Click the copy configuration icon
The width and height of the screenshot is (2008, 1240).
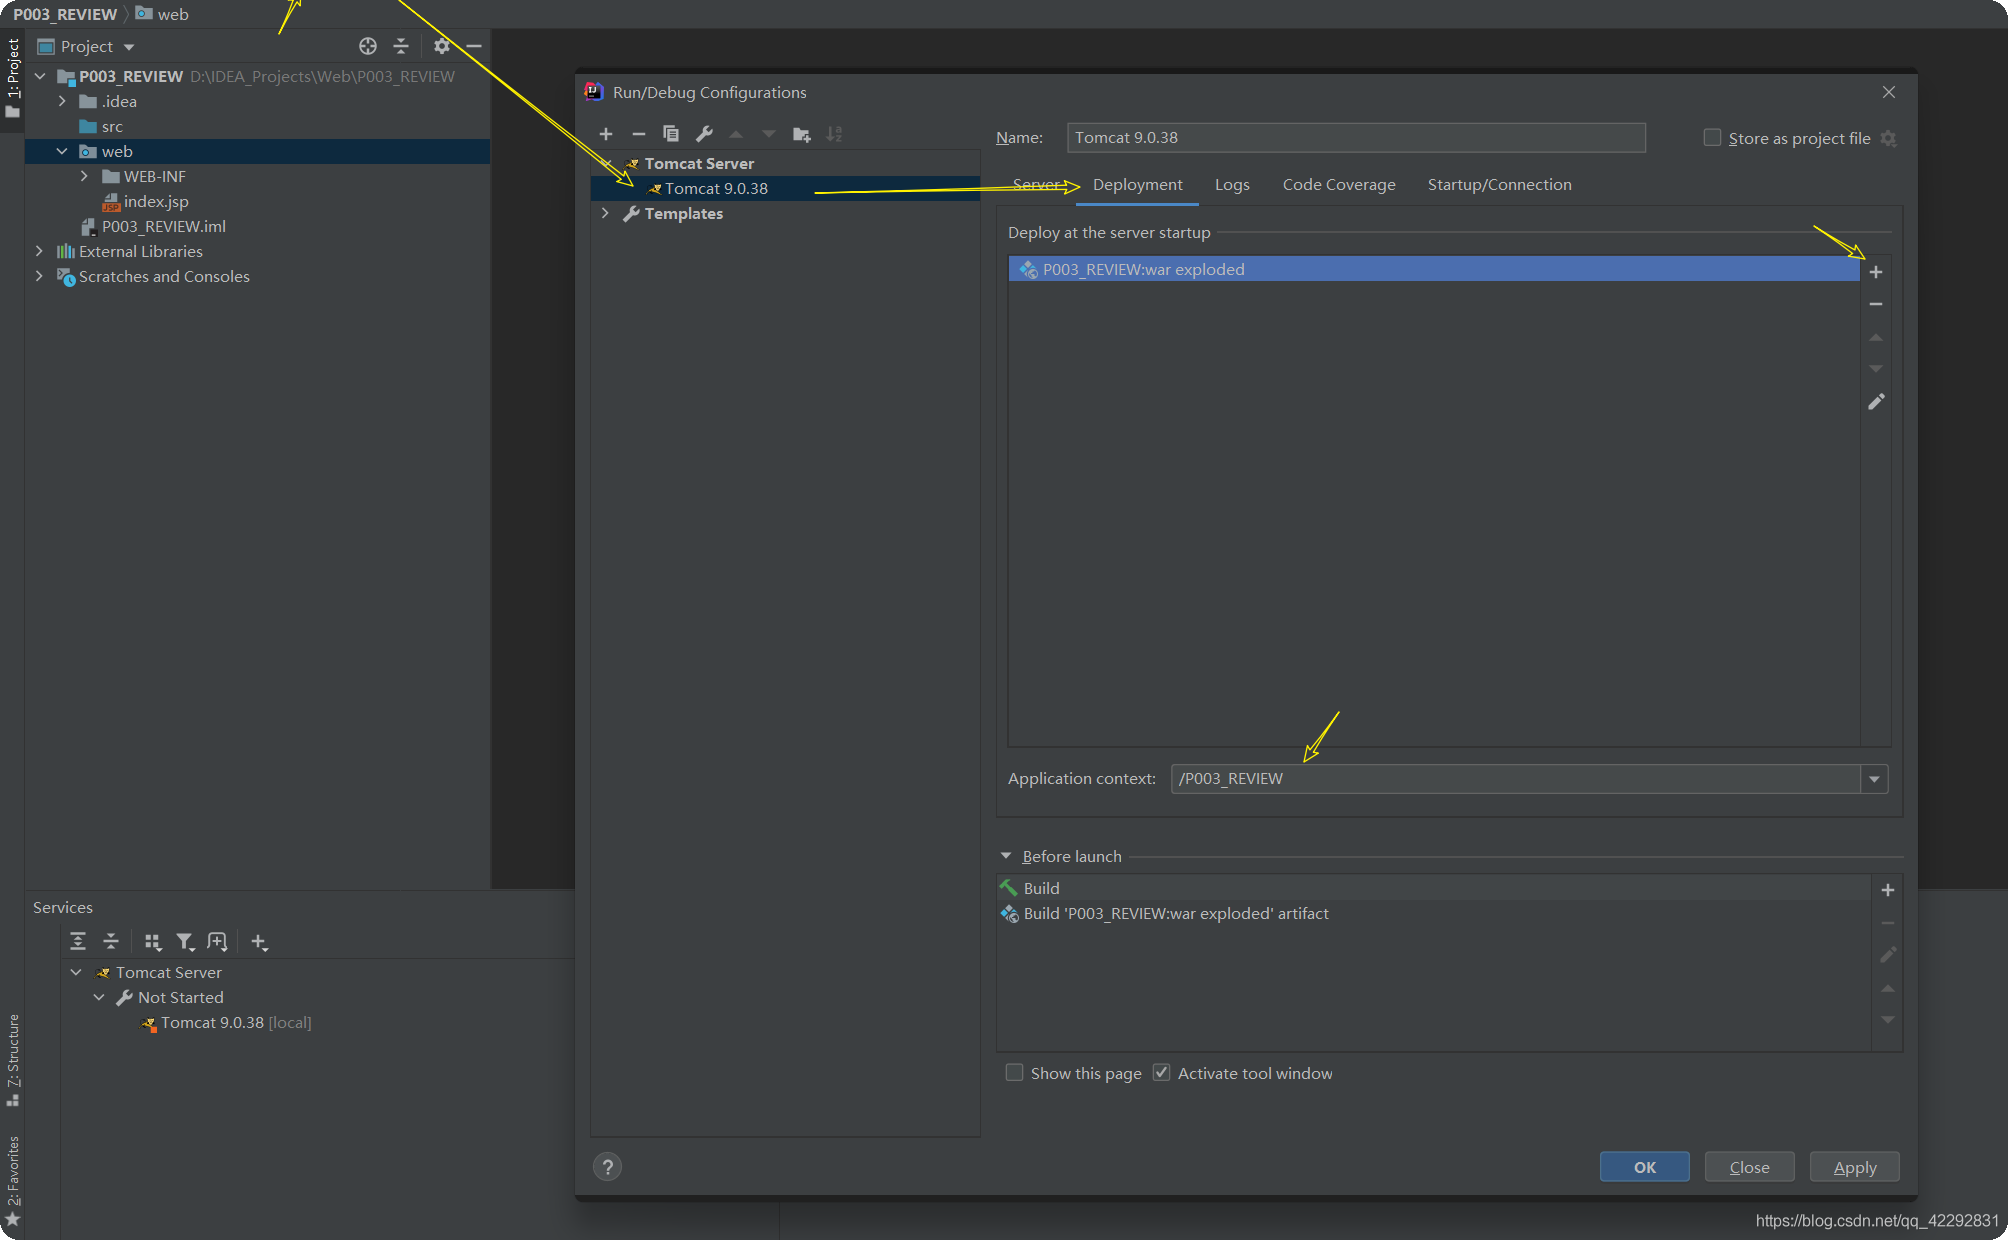coord(671,134)
